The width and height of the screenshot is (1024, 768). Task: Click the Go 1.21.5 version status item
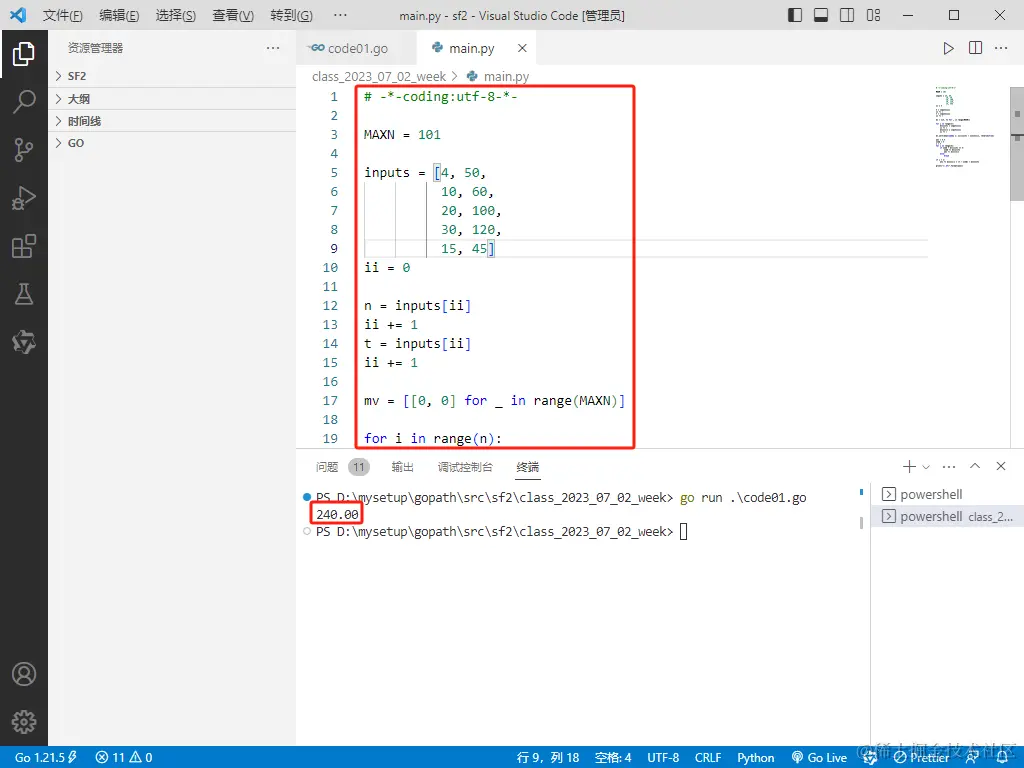coord(46,757)
